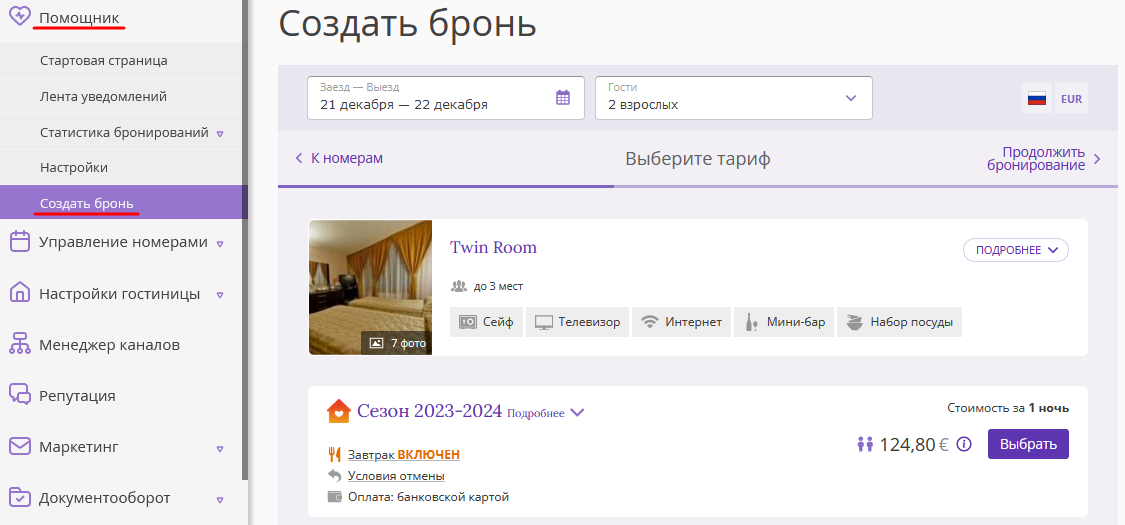
Task: Open Настройки under Помощник
Action: click(x=123, y=167)
